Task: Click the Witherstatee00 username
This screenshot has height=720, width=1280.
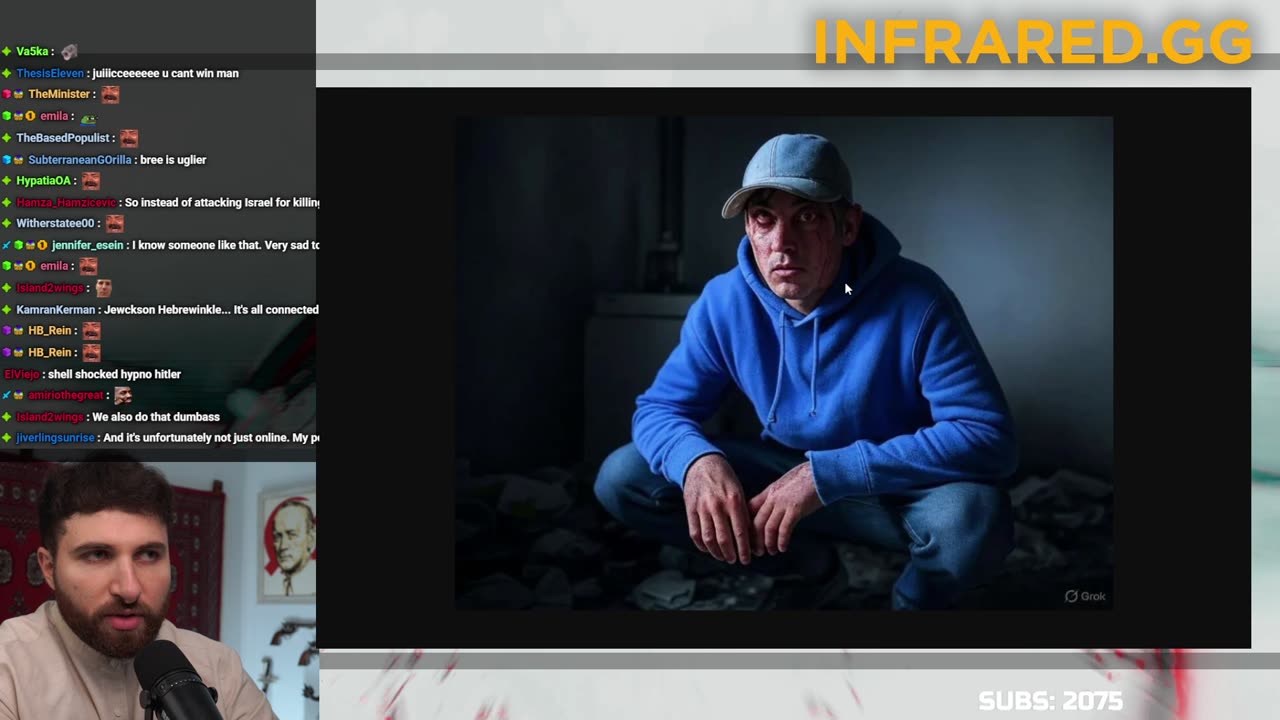Action: [55, 224]
